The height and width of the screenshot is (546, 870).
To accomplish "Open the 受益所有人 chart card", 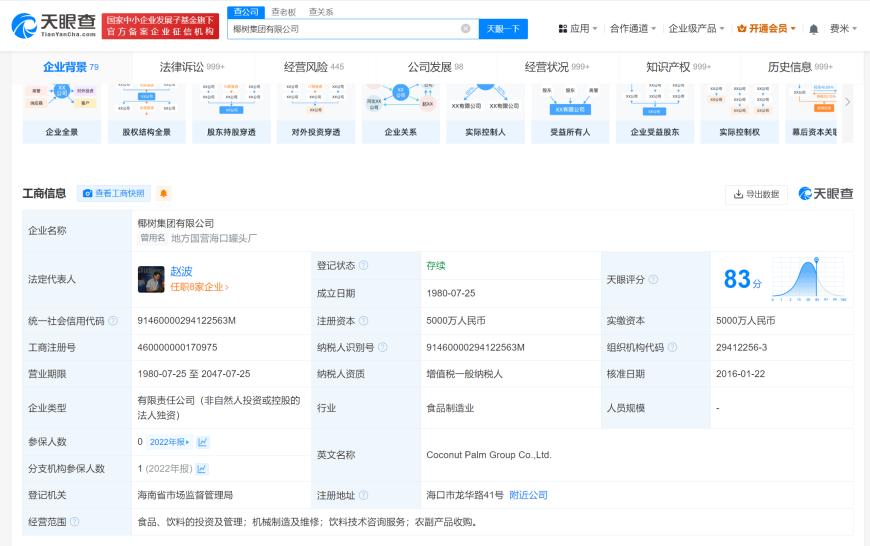I will (570, 114).
